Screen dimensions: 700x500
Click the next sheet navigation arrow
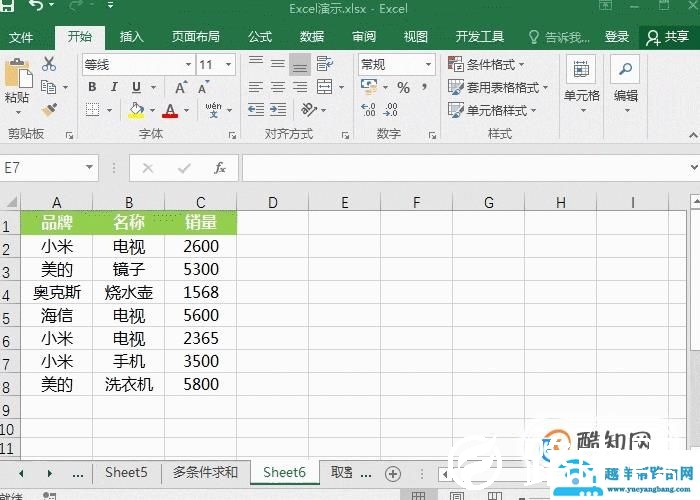pyautogui.click(x=50, y=473)
